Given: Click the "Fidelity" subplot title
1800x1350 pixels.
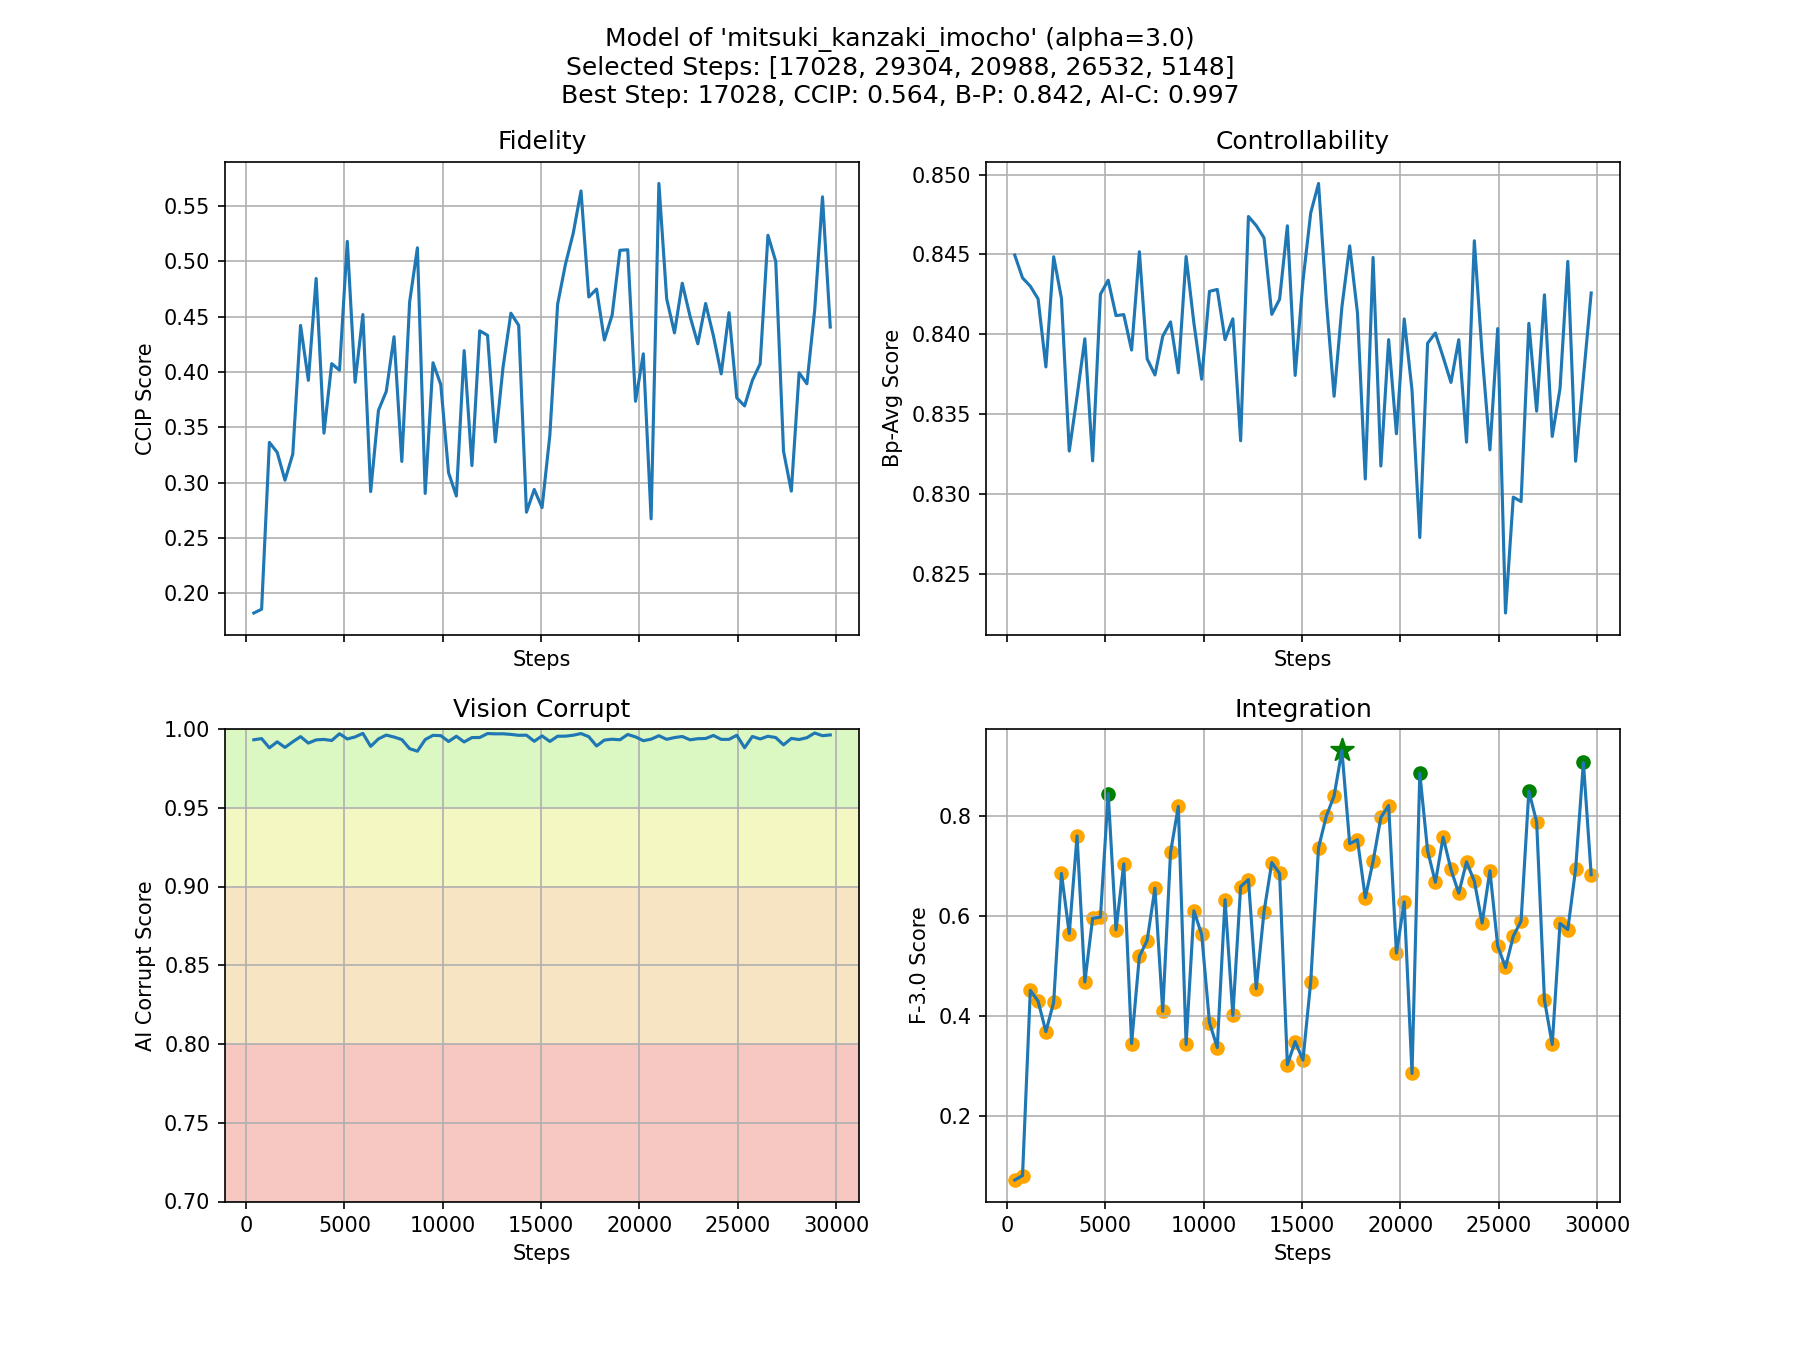Looking at the screenshot, I should pos(542,141).
